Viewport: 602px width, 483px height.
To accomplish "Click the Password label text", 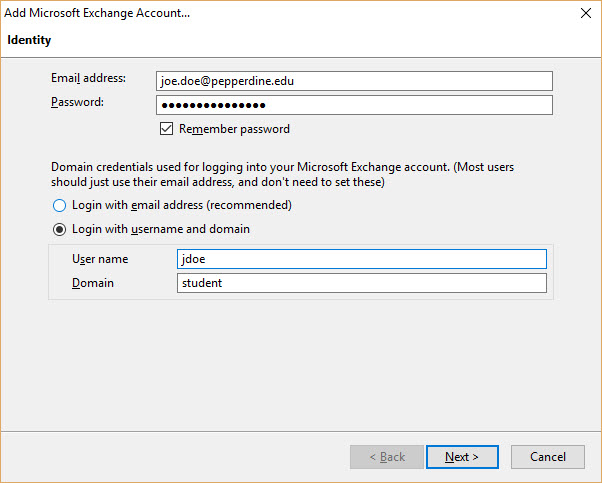I will (77, 102).
